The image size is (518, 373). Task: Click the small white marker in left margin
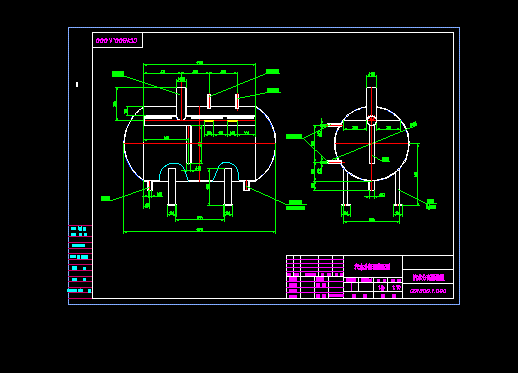(77, 84)
